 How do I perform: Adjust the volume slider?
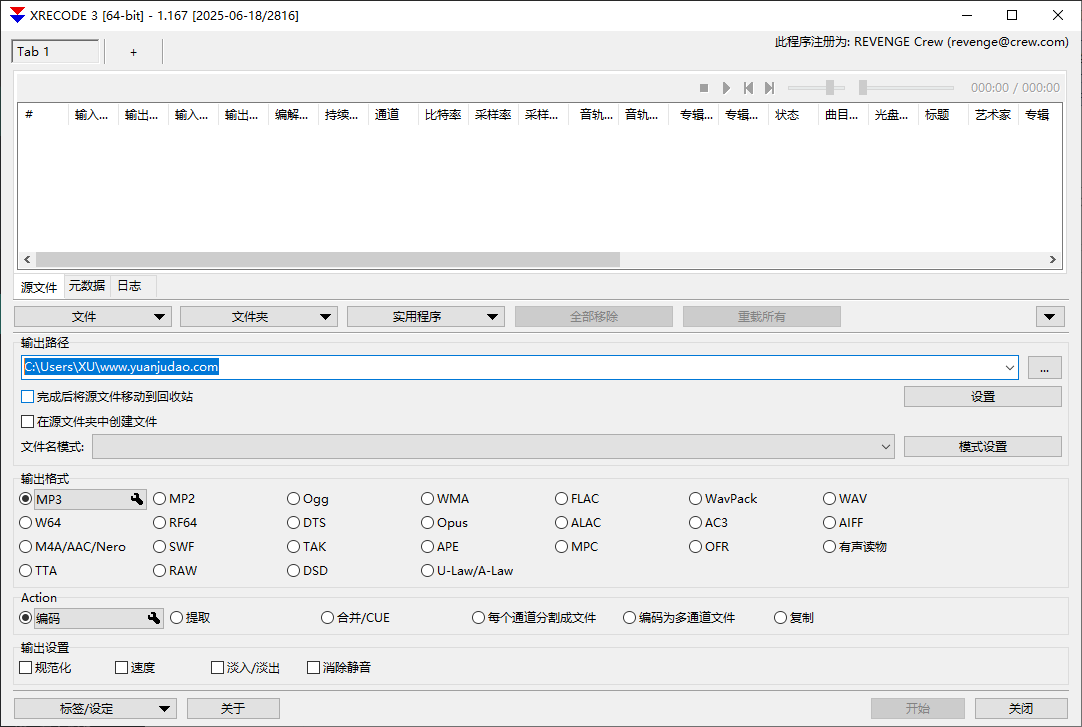pyautogui.click(x=816, y=88)
